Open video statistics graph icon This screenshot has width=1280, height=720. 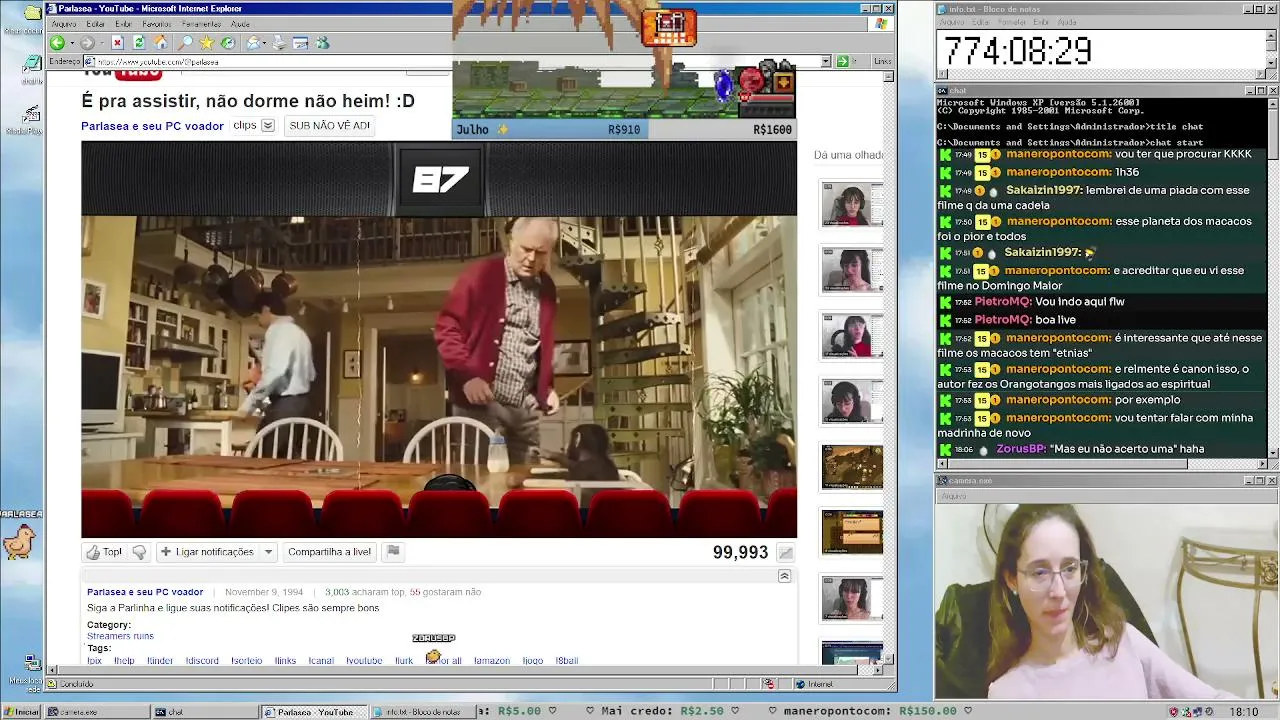pos(786,553)
